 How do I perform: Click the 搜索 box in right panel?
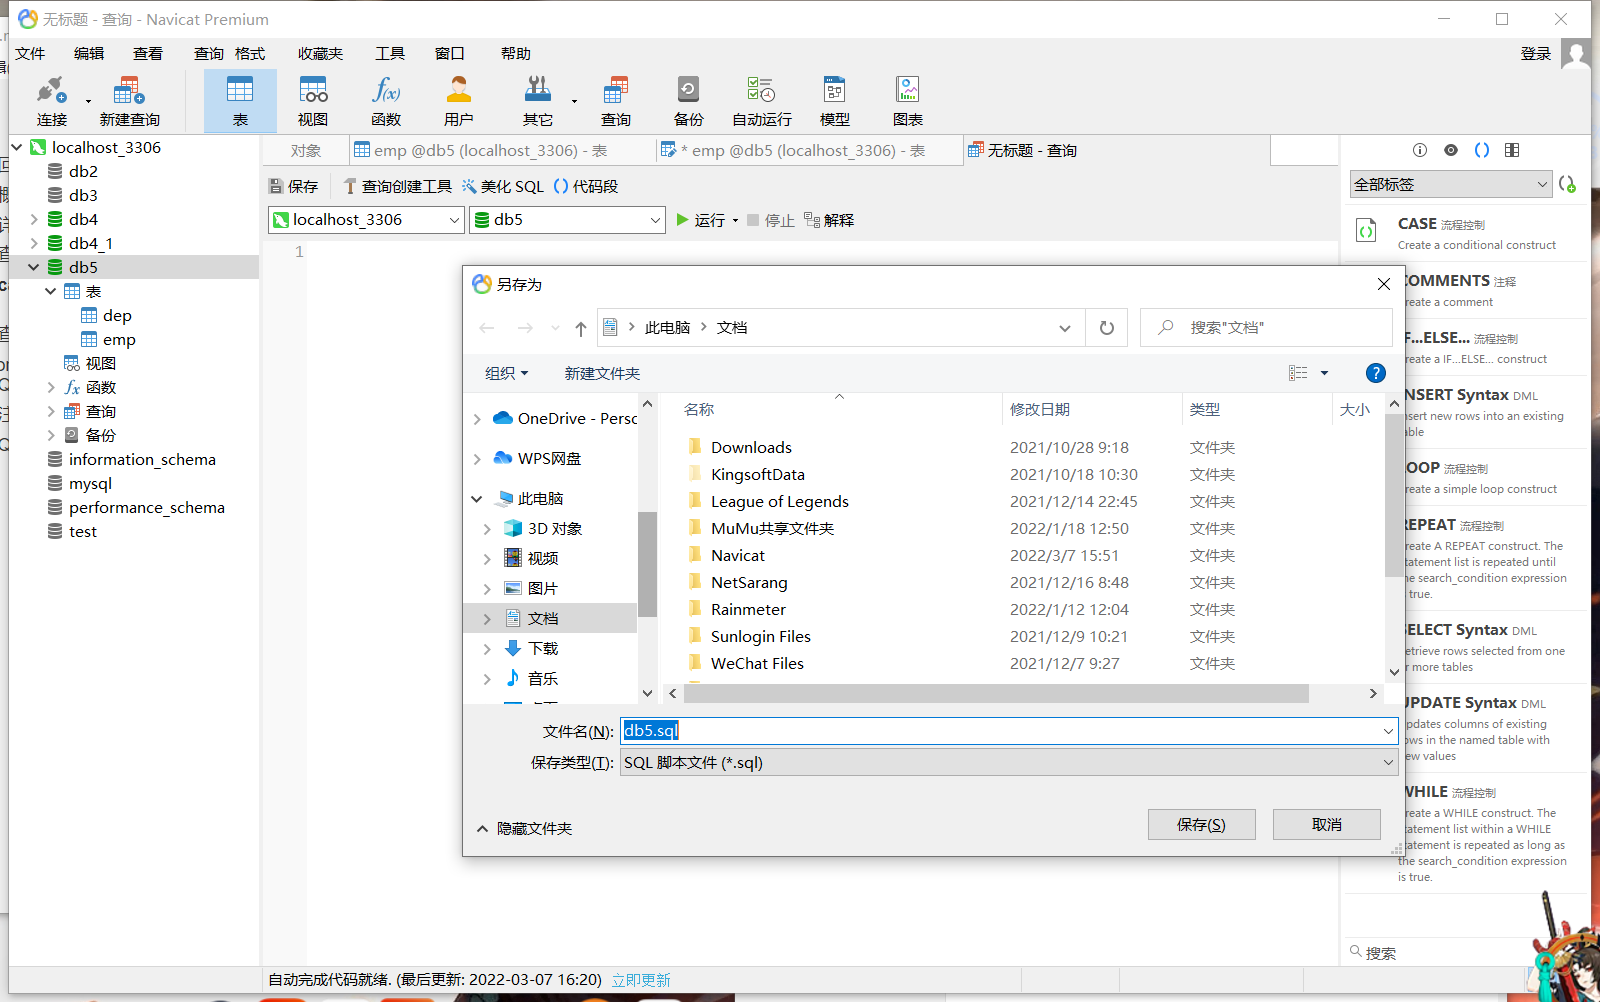coord(1436,953)
